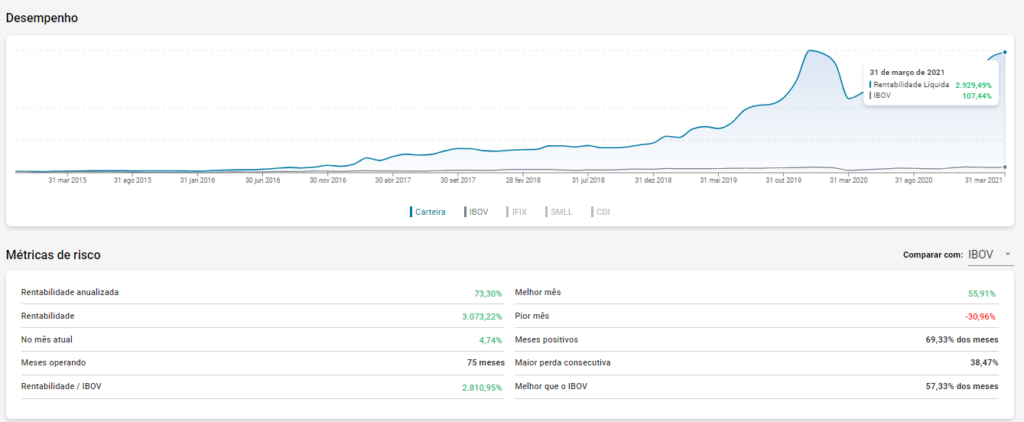This screenshot has width=1024, height=422.
Task: Click the 30 jun 2016 axis label
Action: [x=262, y=181]
